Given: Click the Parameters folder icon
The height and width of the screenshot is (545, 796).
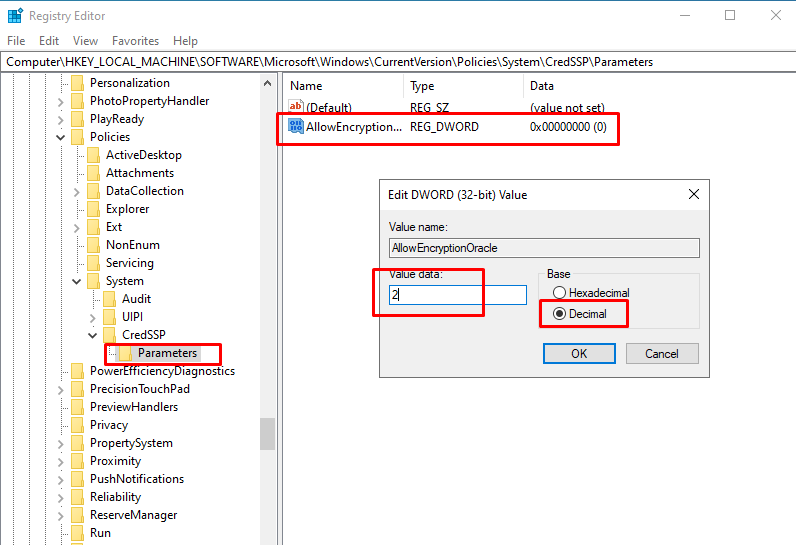Looking at the screenshot, I should click(x=125, y=353).
